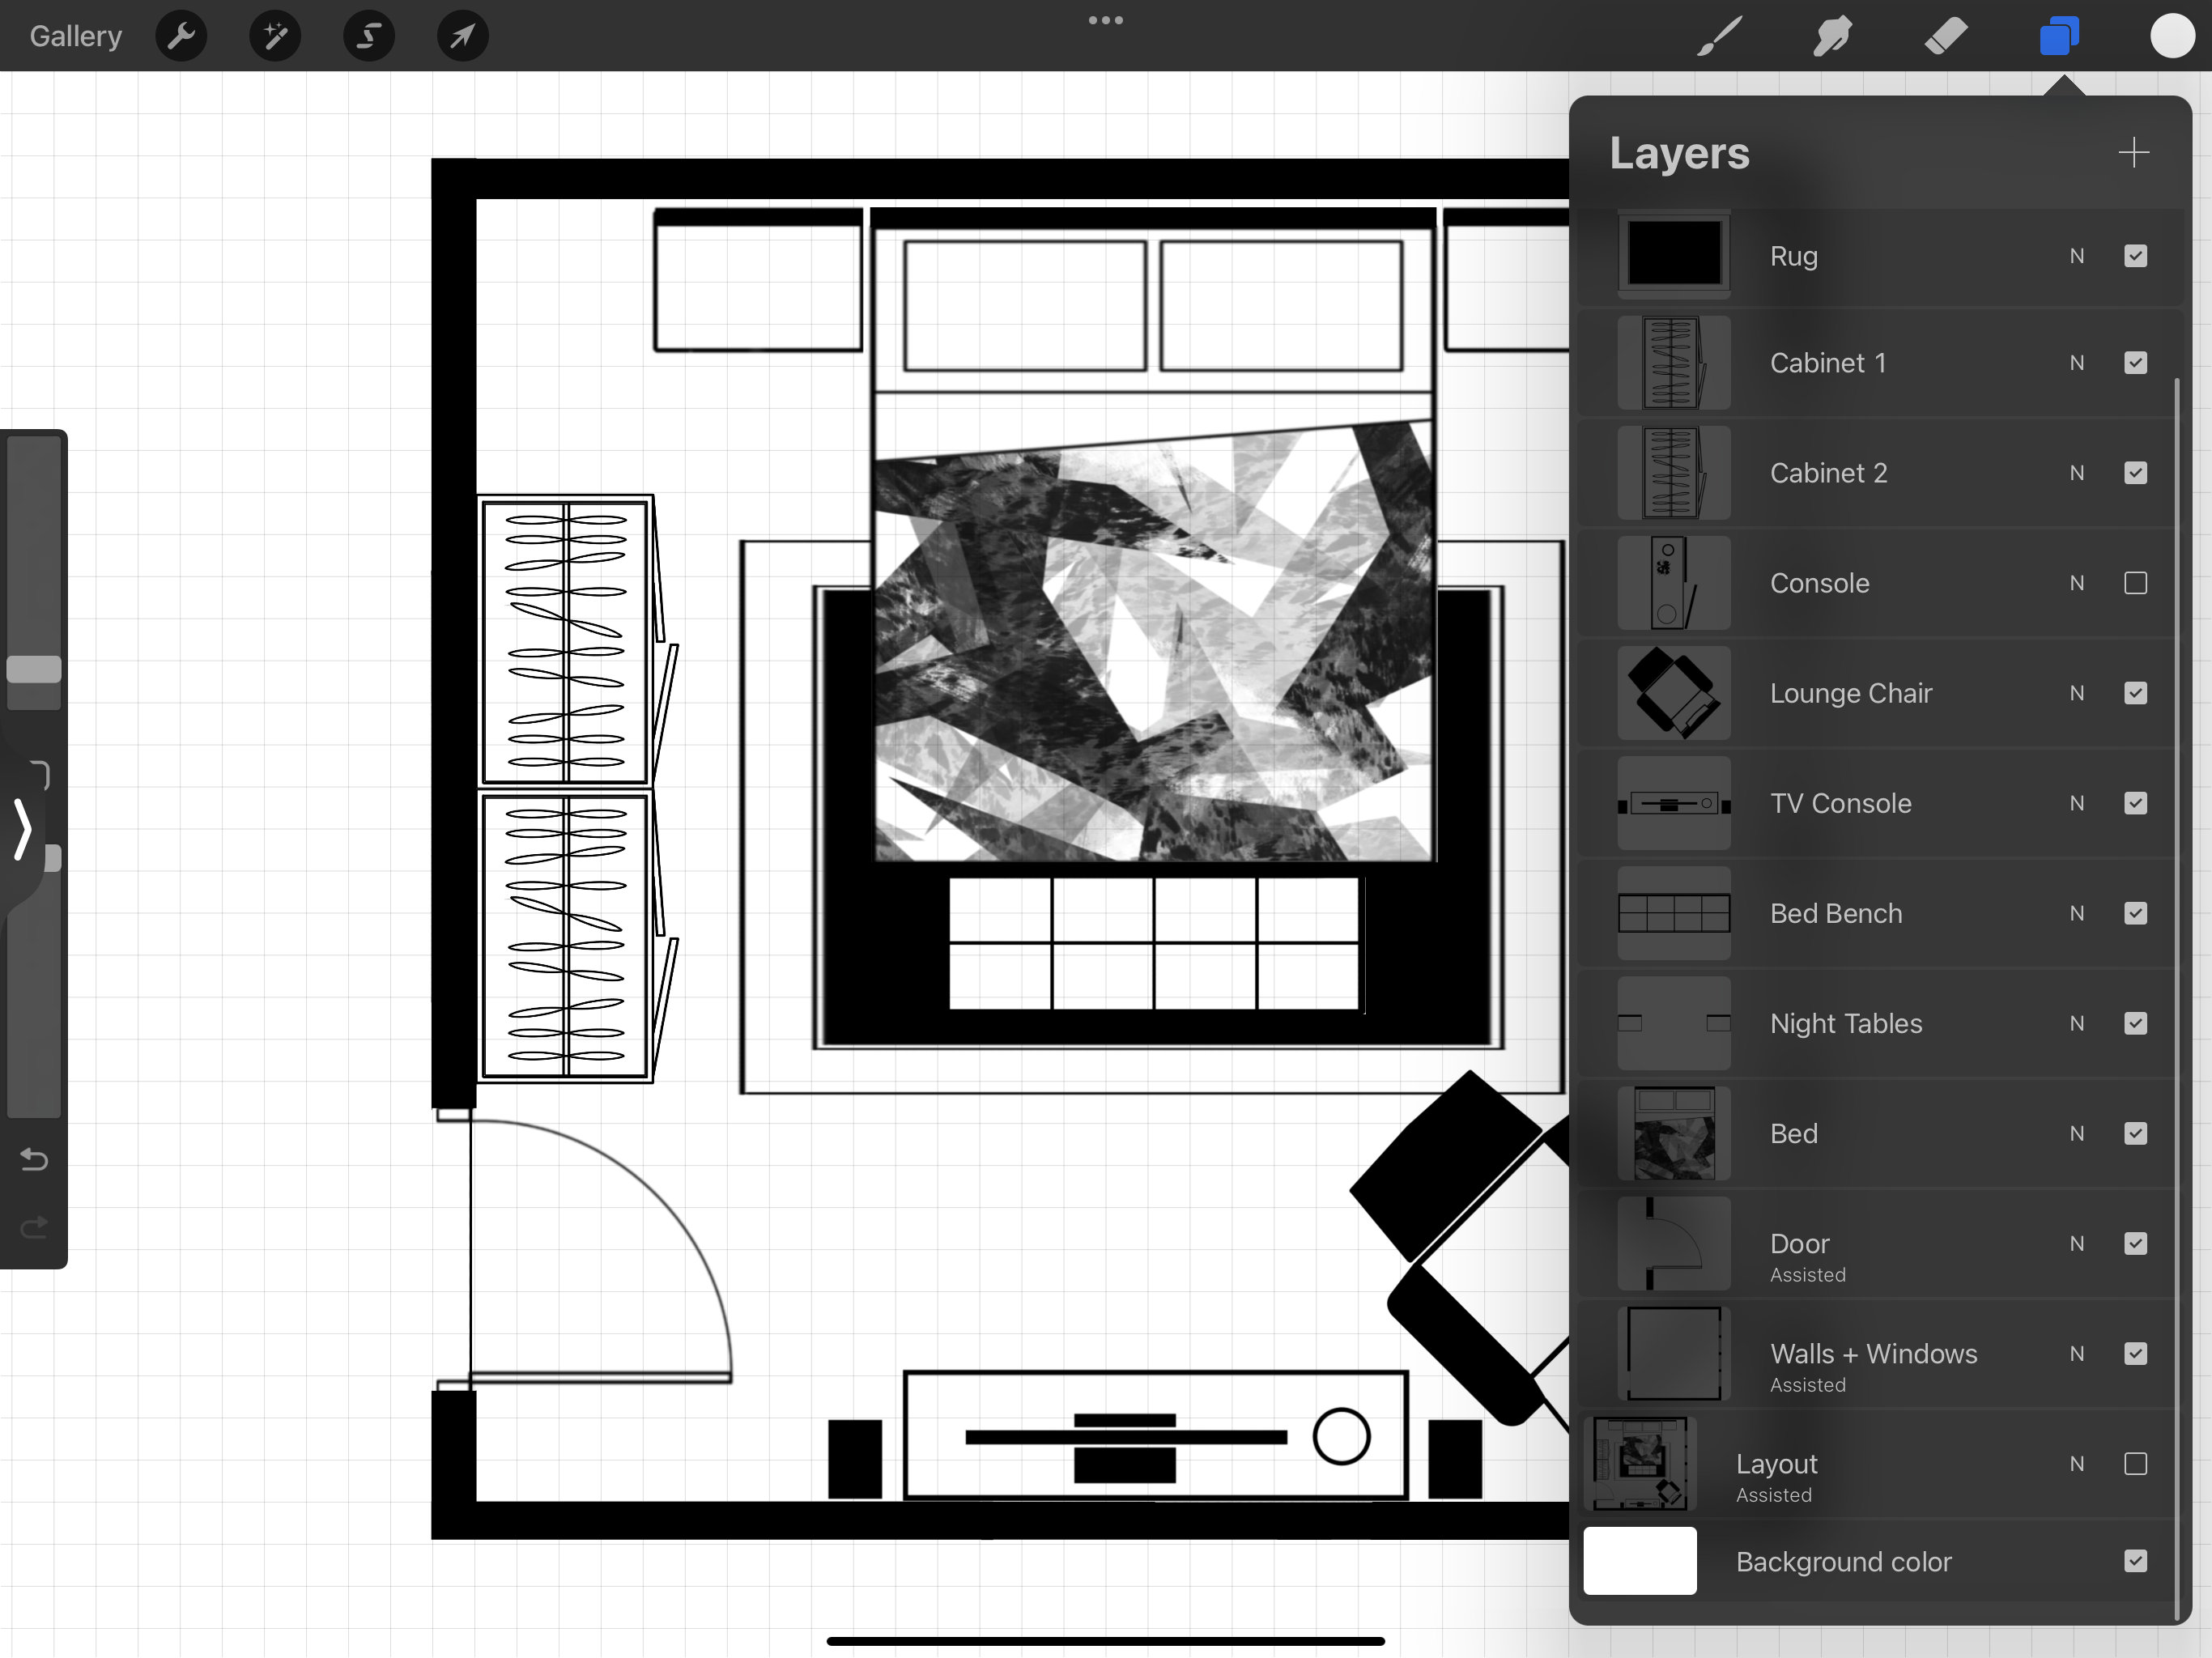Select the Adjustments magic wand tool
The width and height of the screenshot is (2212, 1658).
point(274,35)
